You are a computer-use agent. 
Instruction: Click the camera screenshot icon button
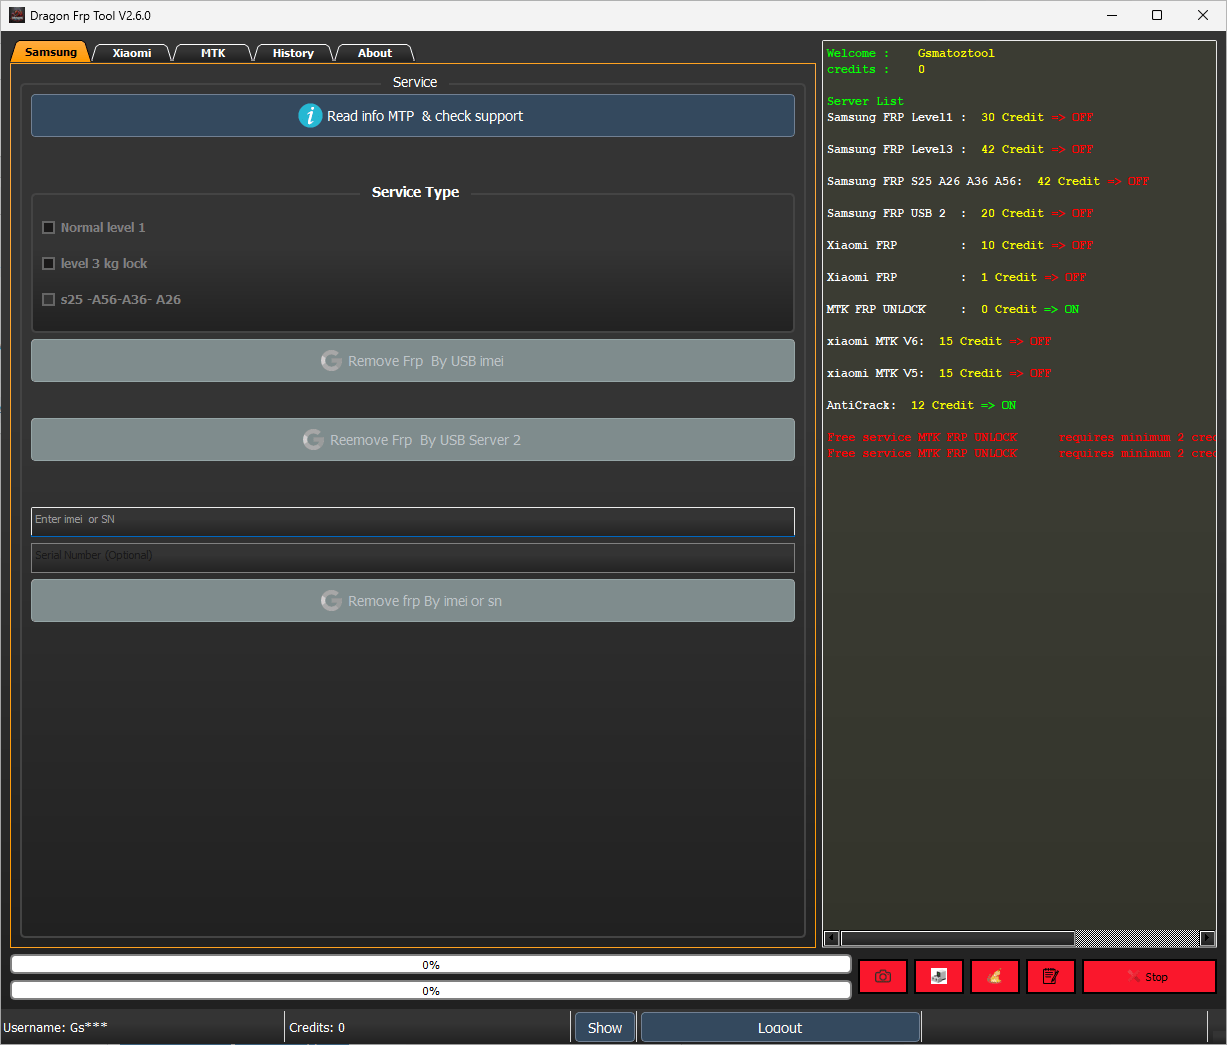click(883, 977)
